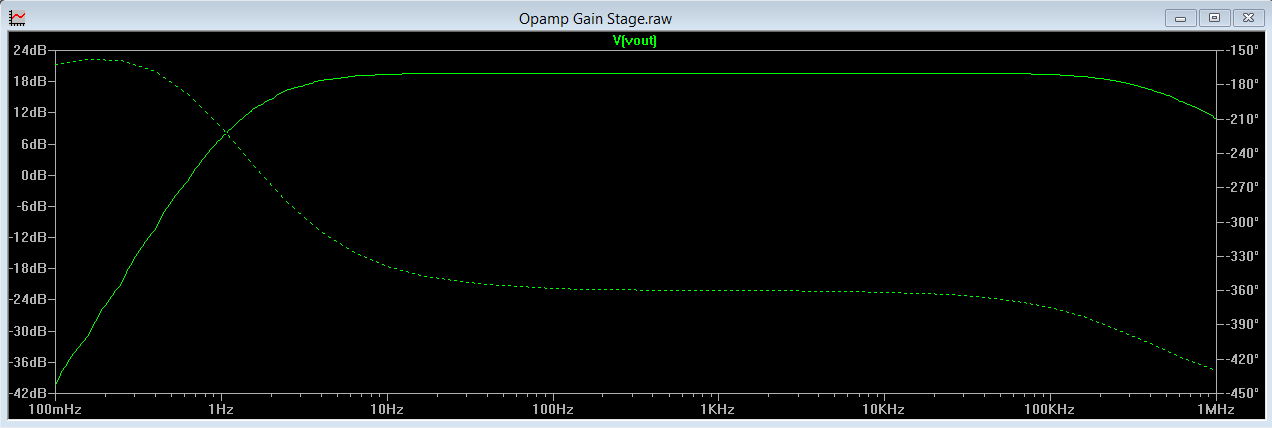The image size is (1272, 428).
Task: Click the -18dB magnitude axis label
Action: click(x=28, y=268)
